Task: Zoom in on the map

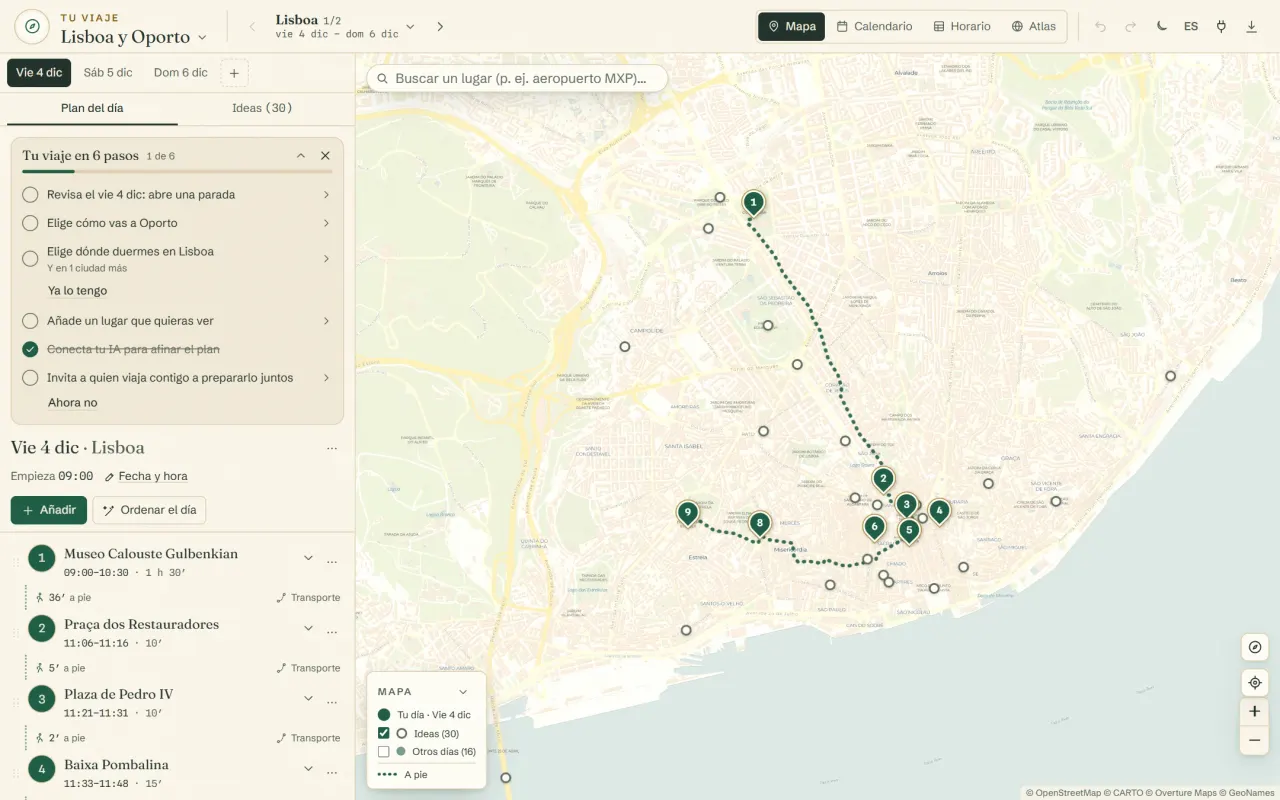Action: tap(1255, 712)
